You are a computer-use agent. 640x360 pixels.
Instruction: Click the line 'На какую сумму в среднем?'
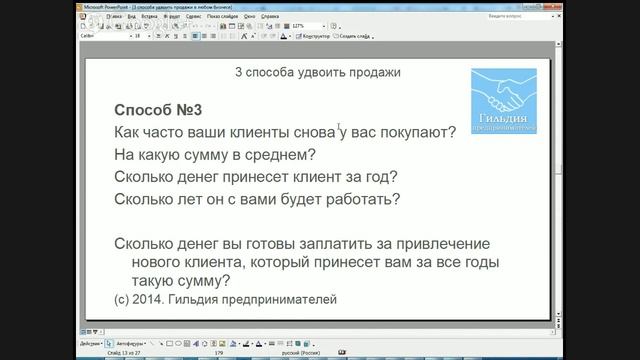point(215,155)
